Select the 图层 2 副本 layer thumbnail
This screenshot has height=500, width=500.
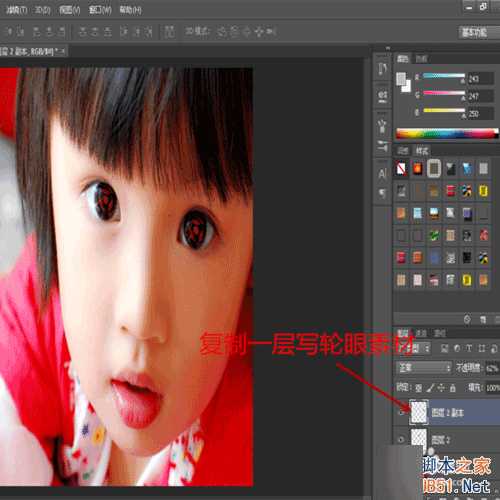pos(419,412)
